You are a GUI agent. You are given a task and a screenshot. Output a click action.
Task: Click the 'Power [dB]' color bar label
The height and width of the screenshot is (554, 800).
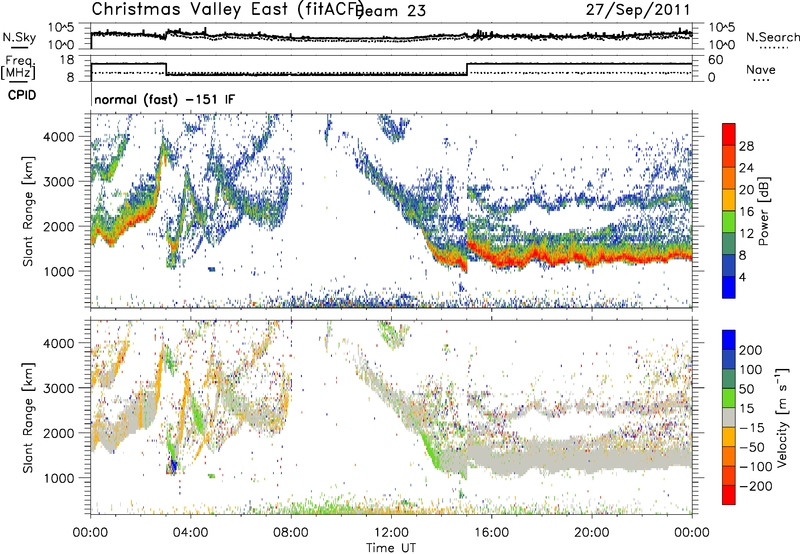[763, 211]
